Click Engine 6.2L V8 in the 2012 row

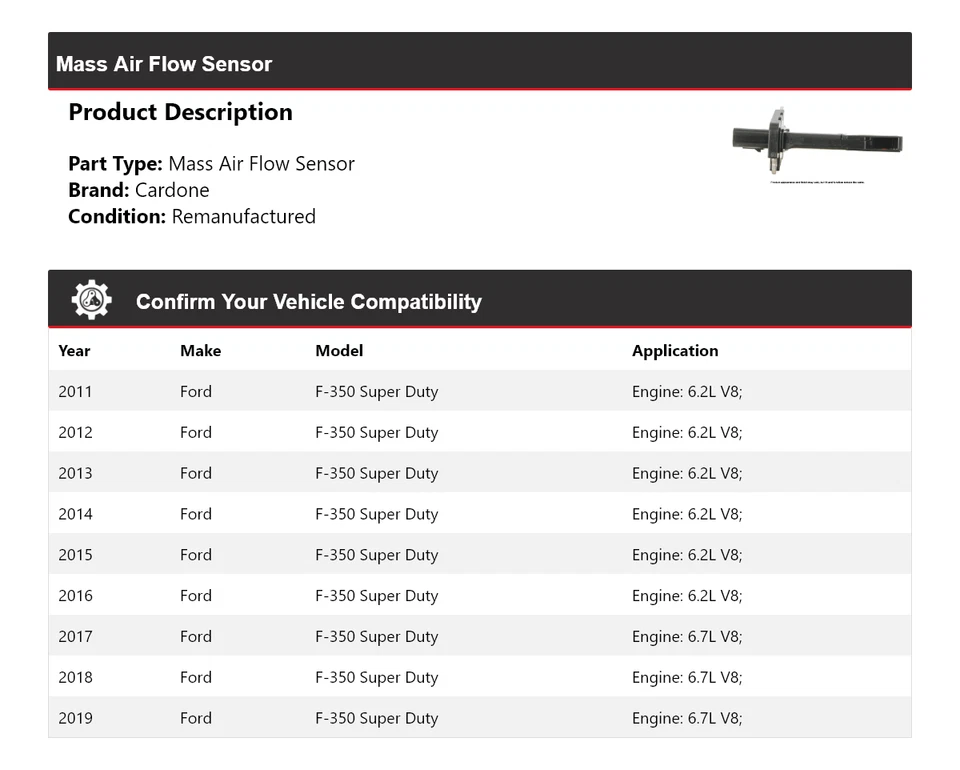[687, 433]
